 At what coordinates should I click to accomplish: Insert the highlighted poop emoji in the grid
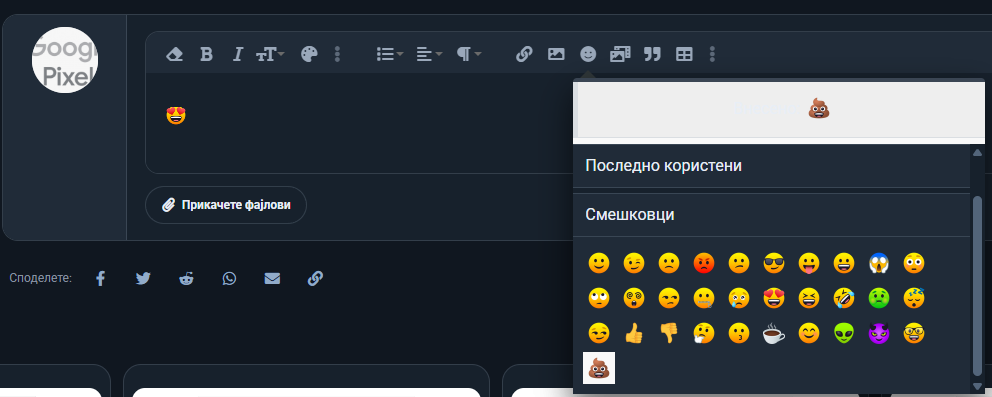click(598, 368)
